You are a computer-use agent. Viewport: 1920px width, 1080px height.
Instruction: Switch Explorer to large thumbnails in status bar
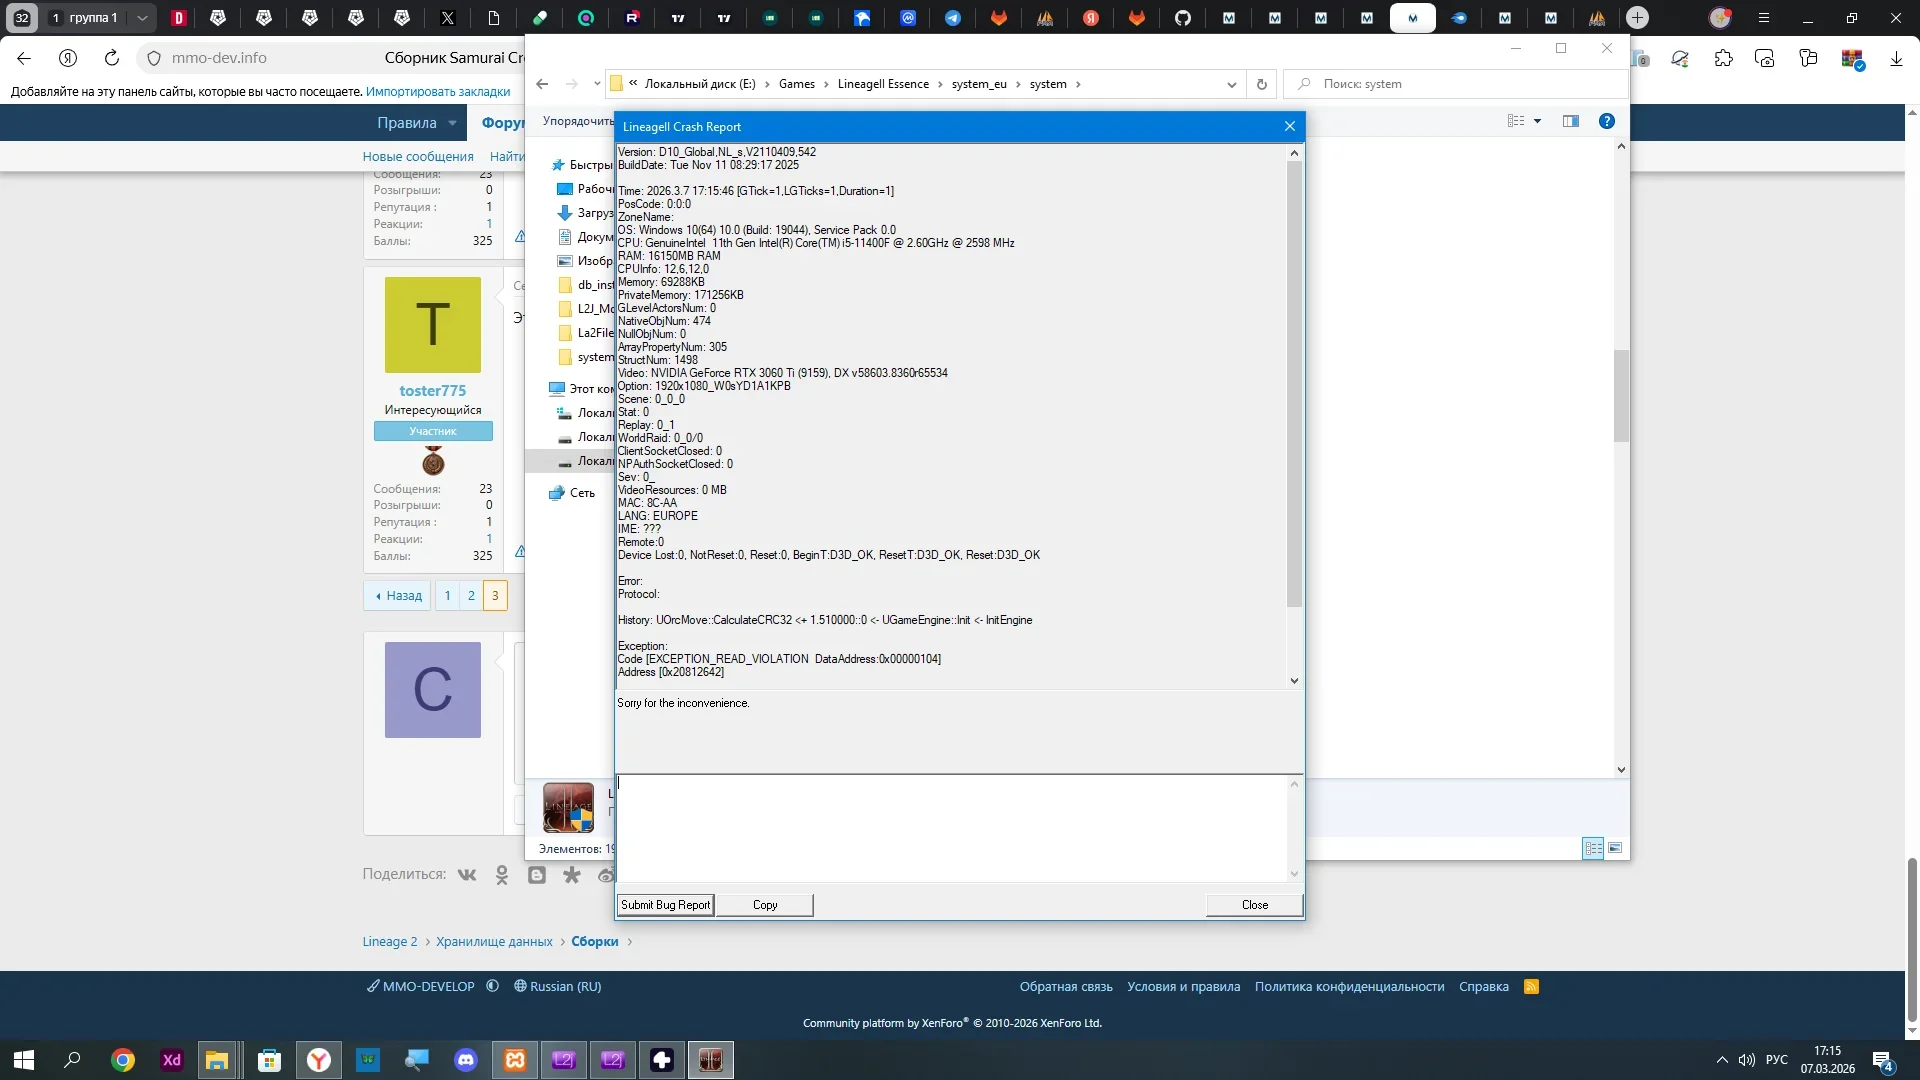[1615, 848]
